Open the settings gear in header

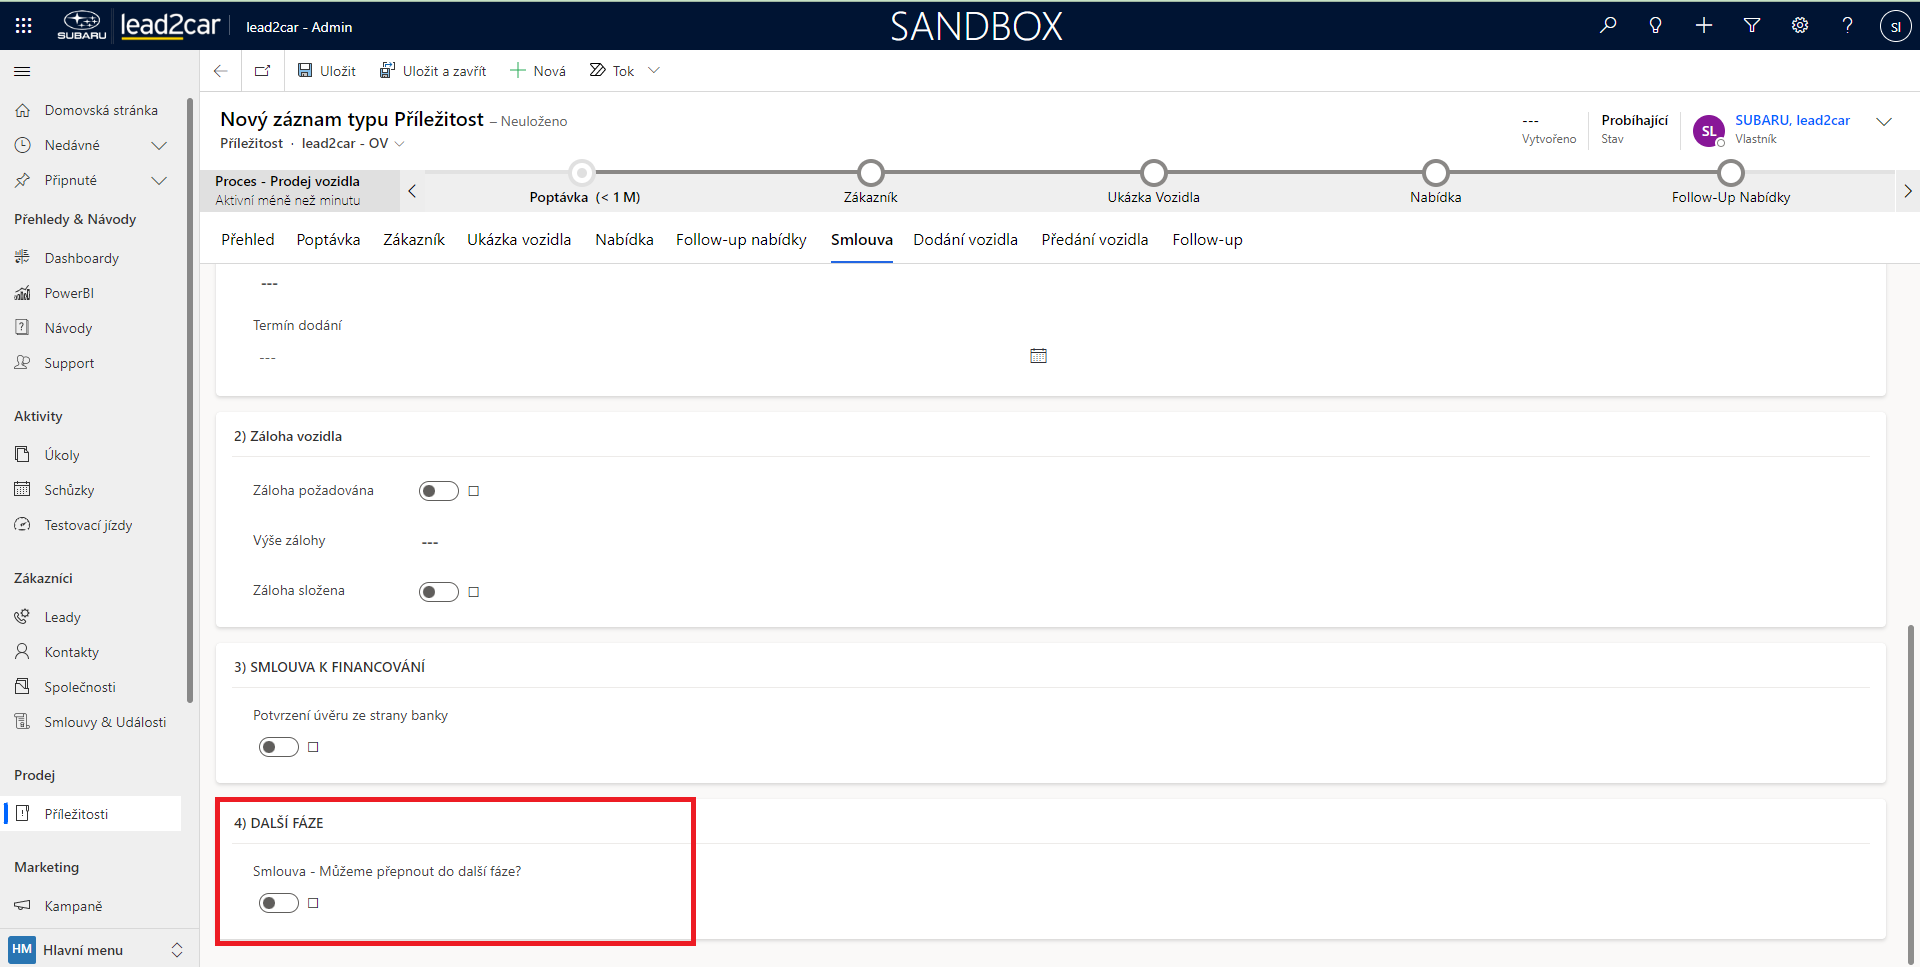[1800, 26]
